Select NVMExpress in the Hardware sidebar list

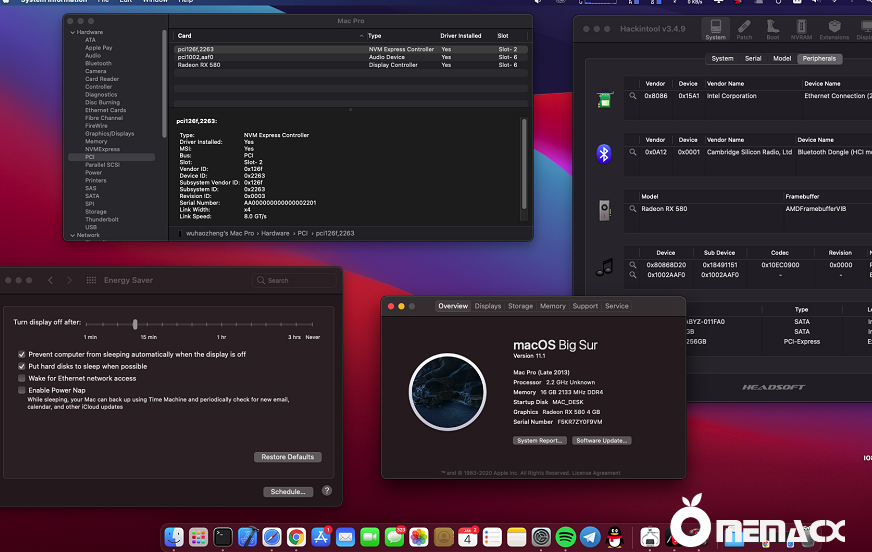pos(100,149)
